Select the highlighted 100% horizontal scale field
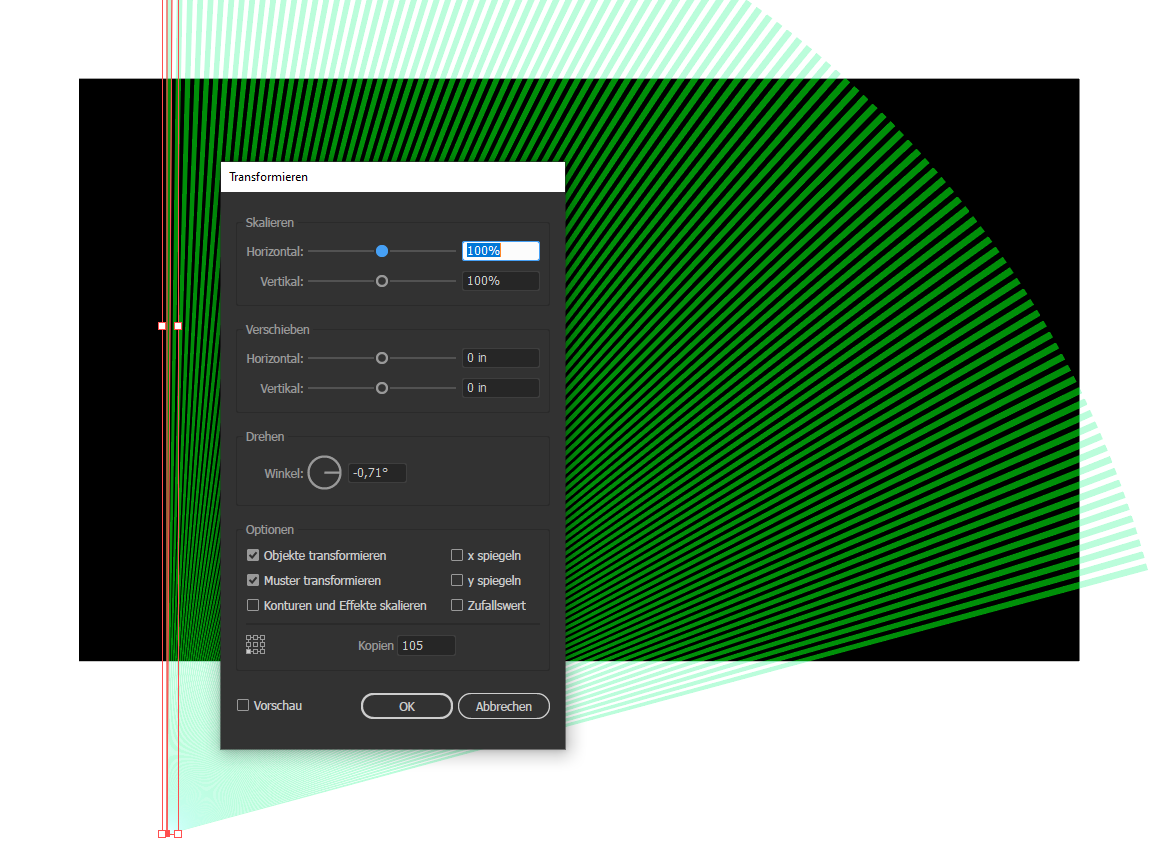 500,250
